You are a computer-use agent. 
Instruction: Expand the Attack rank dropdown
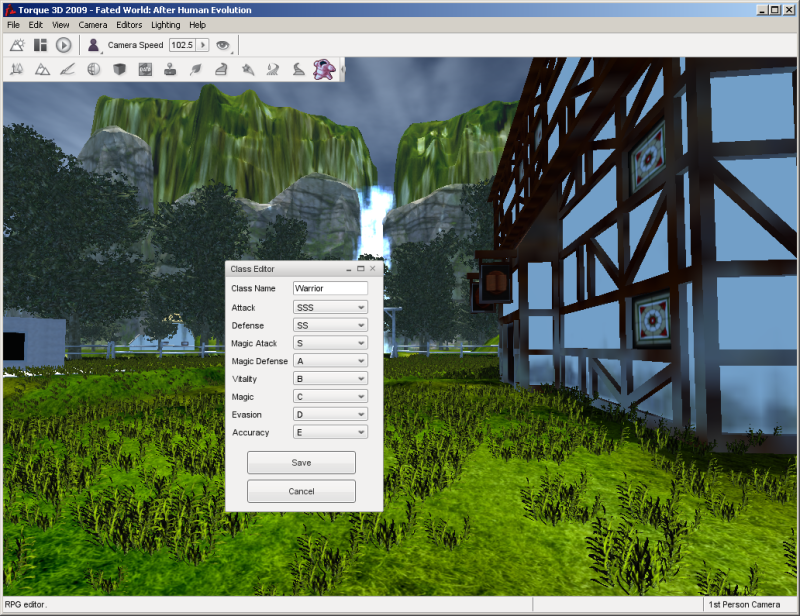330,308
